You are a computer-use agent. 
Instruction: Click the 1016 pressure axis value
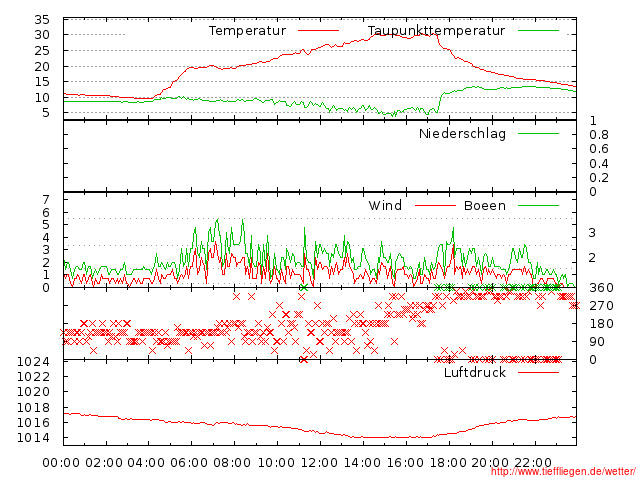click(x=33, y=422)
